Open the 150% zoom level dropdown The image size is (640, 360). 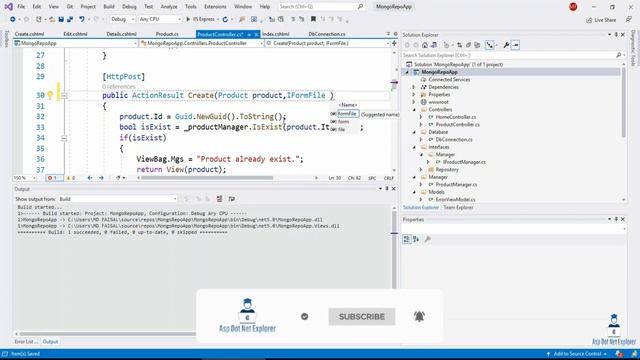pyautogui.click(x=24, y=178)
